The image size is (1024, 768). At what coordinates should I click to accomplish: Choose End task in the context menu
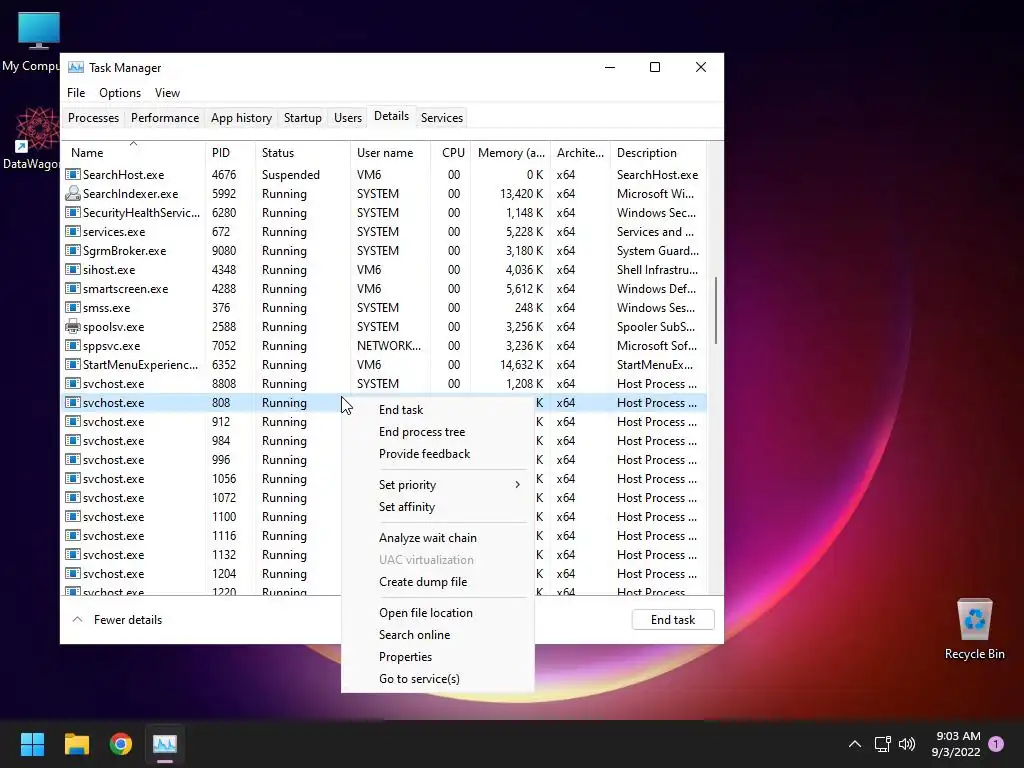(438, 409)
